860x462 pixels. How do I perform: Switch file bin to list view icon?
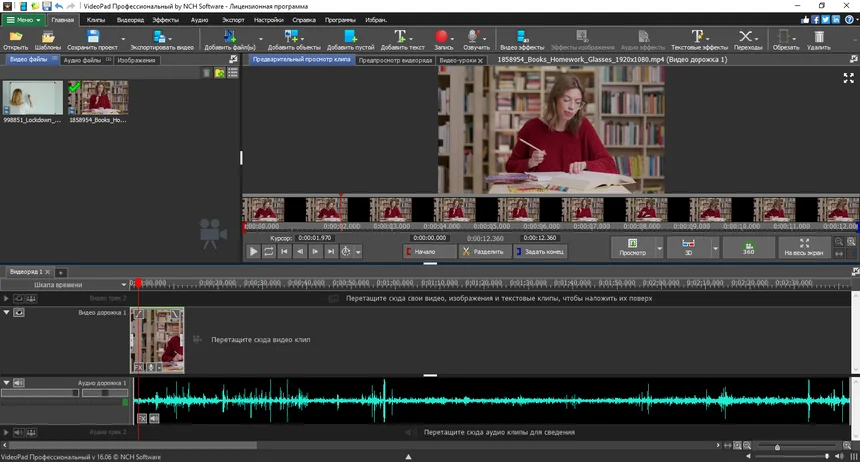point(233,73)
